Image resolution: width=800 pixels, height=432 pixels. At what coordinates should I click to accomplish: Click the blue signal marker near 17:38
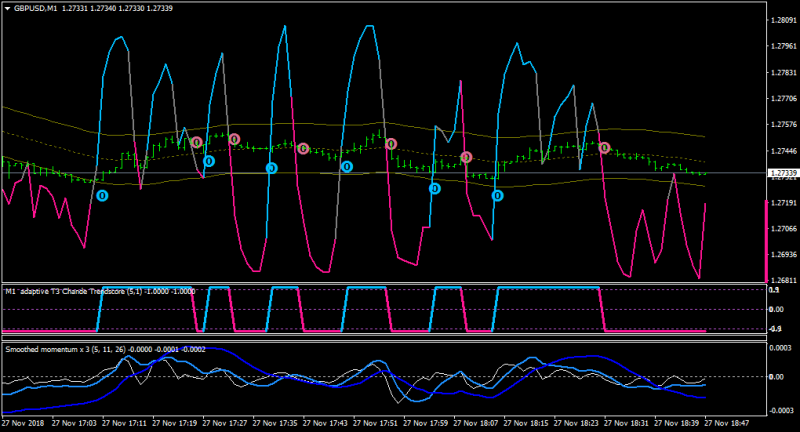271,168
